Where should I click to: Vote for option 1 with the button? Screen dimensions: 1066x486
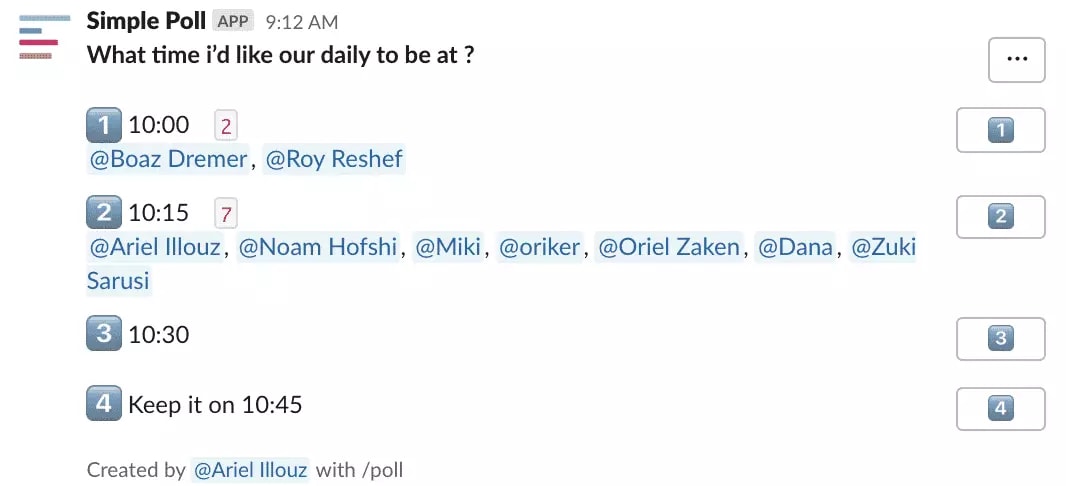(x=1000, y=130)
